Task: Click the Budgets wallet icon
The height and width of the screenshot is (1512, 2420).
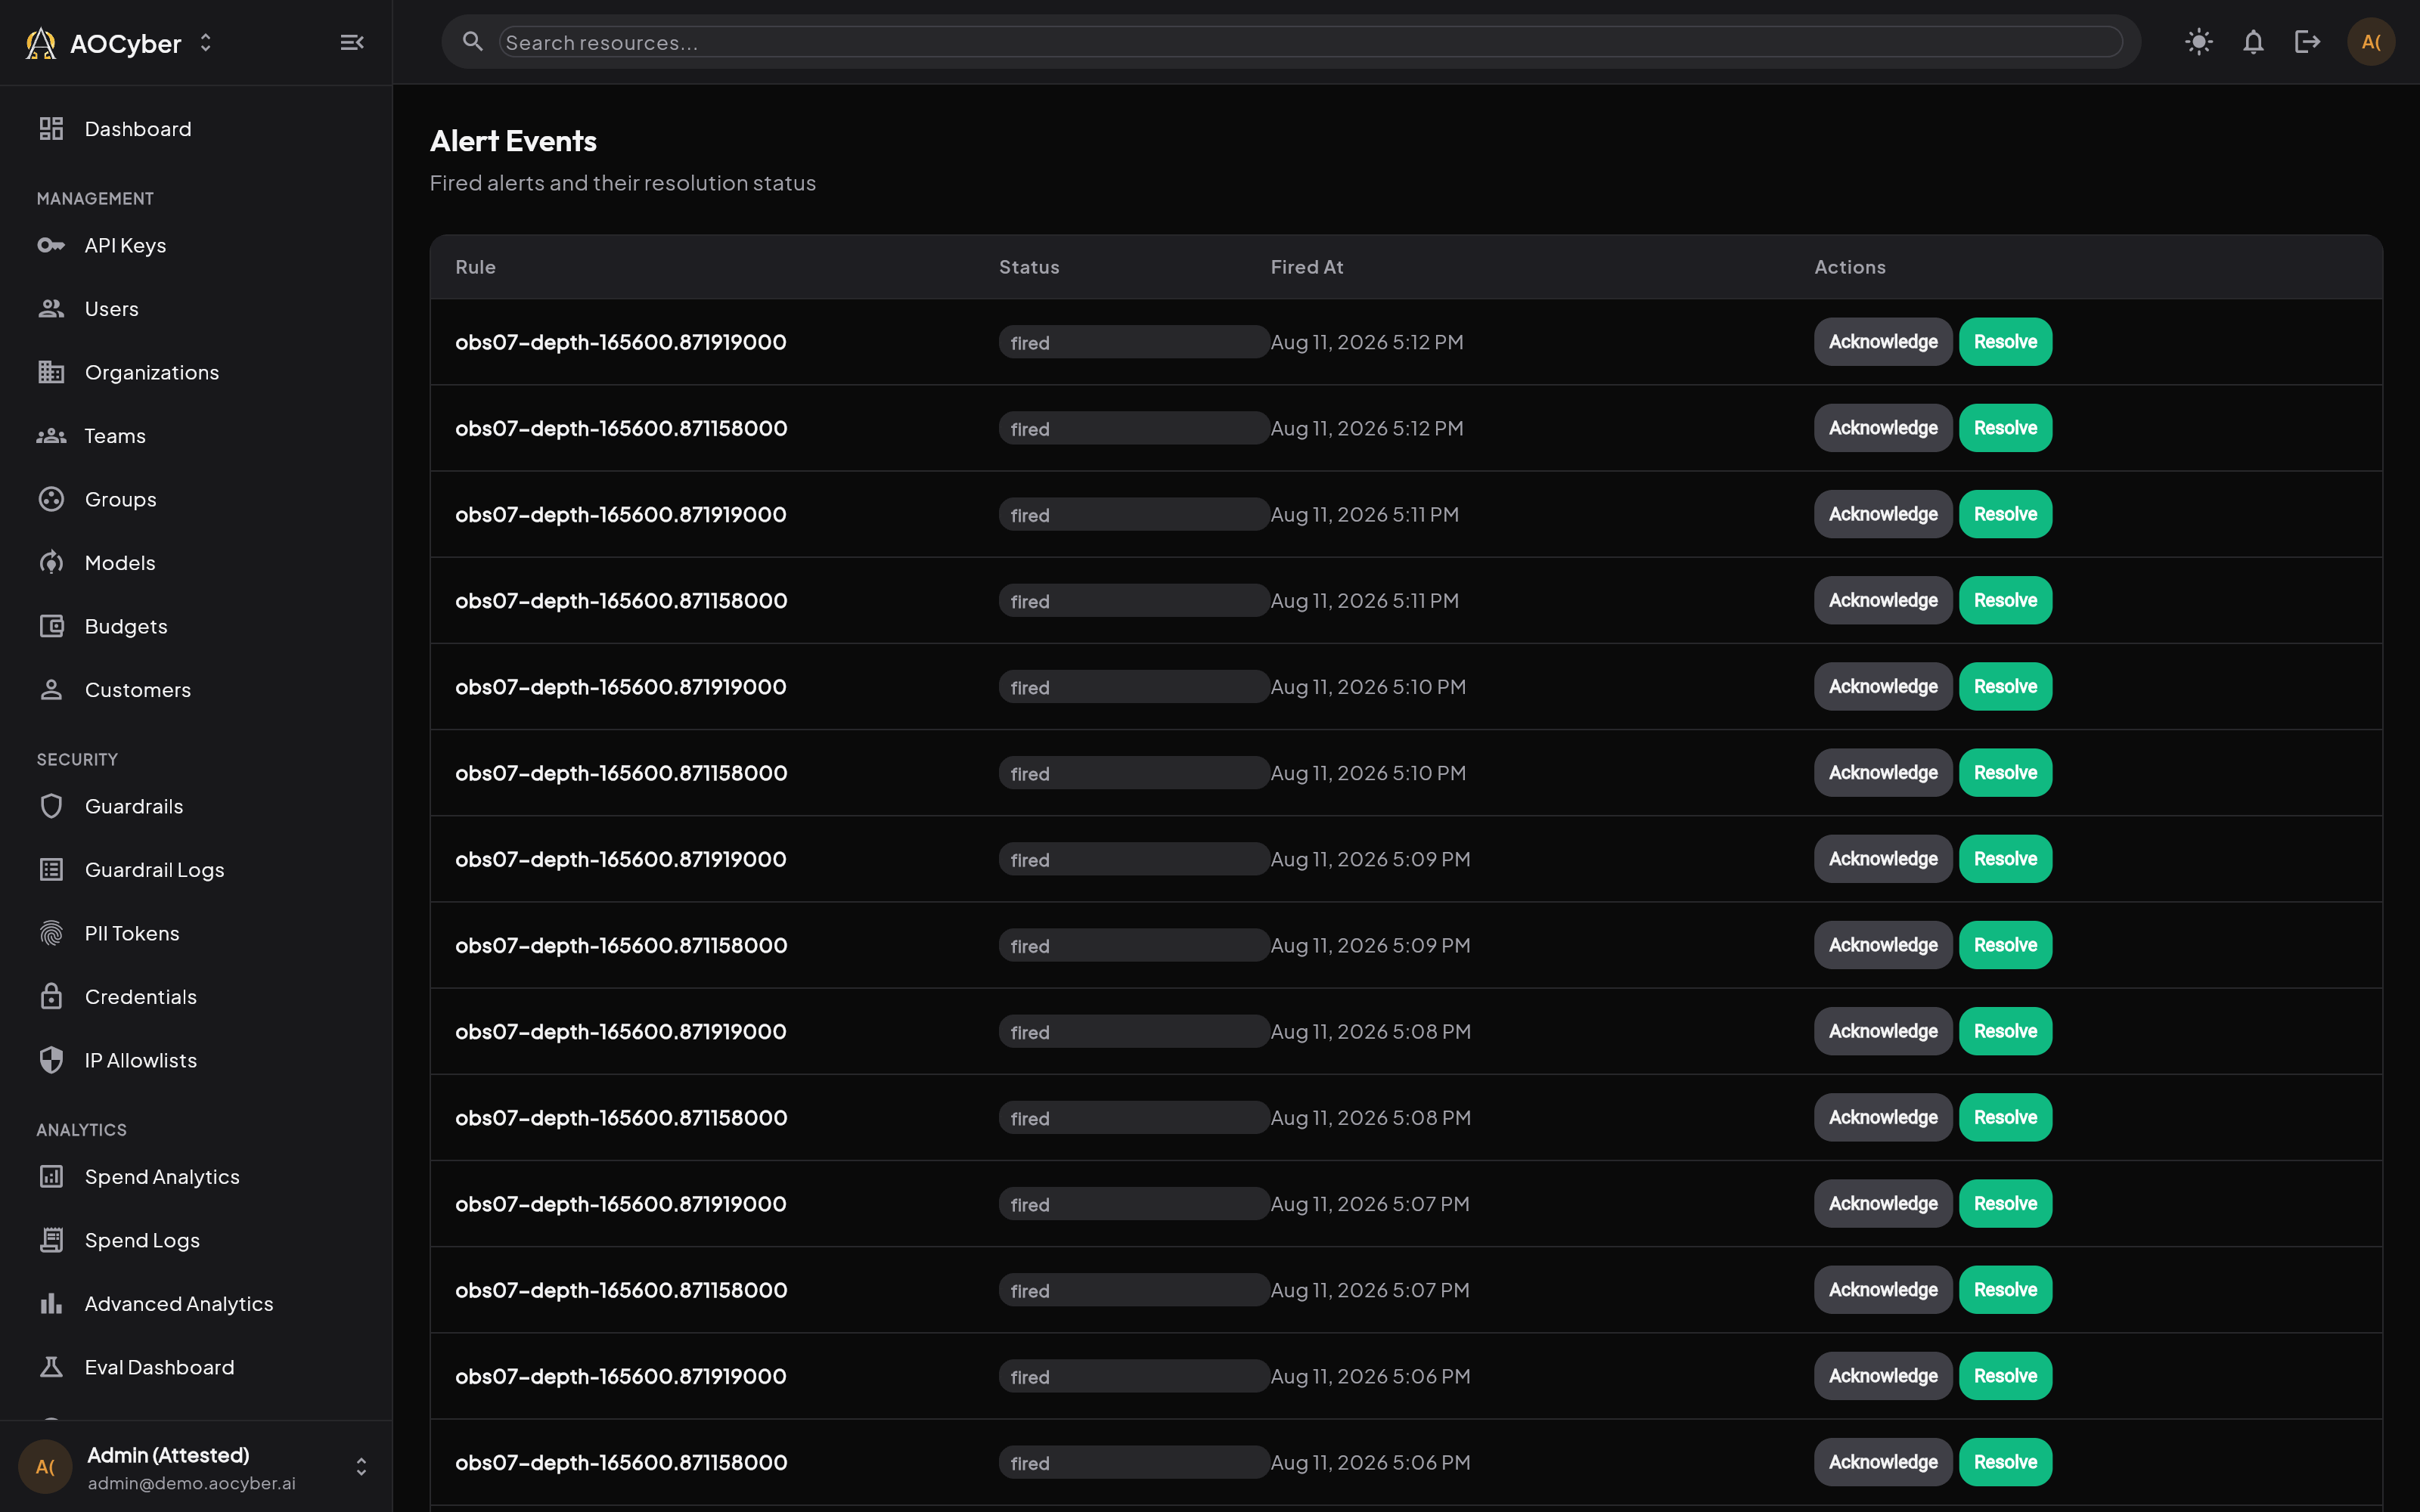Action: tap(51, 626)
